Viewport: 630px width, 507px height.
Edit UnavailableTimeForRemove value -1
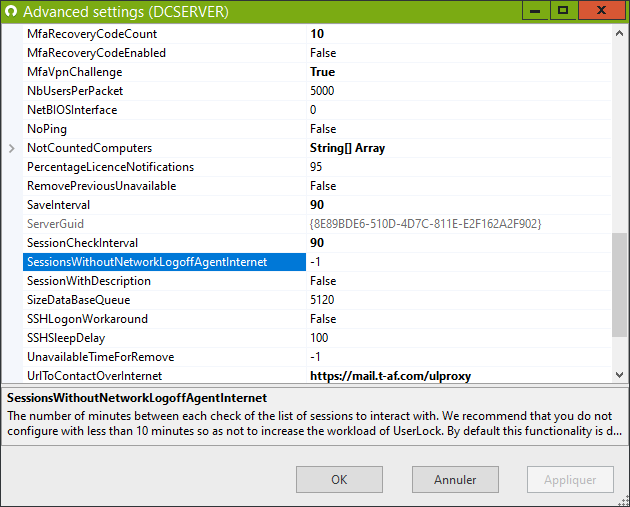tap(459, 357)
